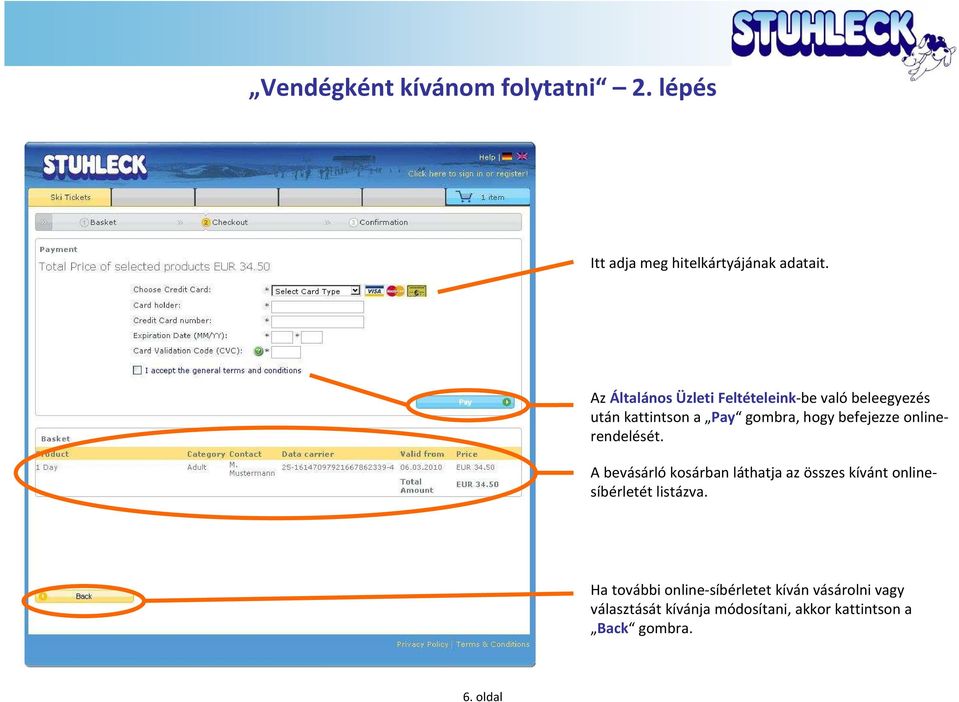Click the Category column header
The image size is (959, 702).
coord(206,454)
